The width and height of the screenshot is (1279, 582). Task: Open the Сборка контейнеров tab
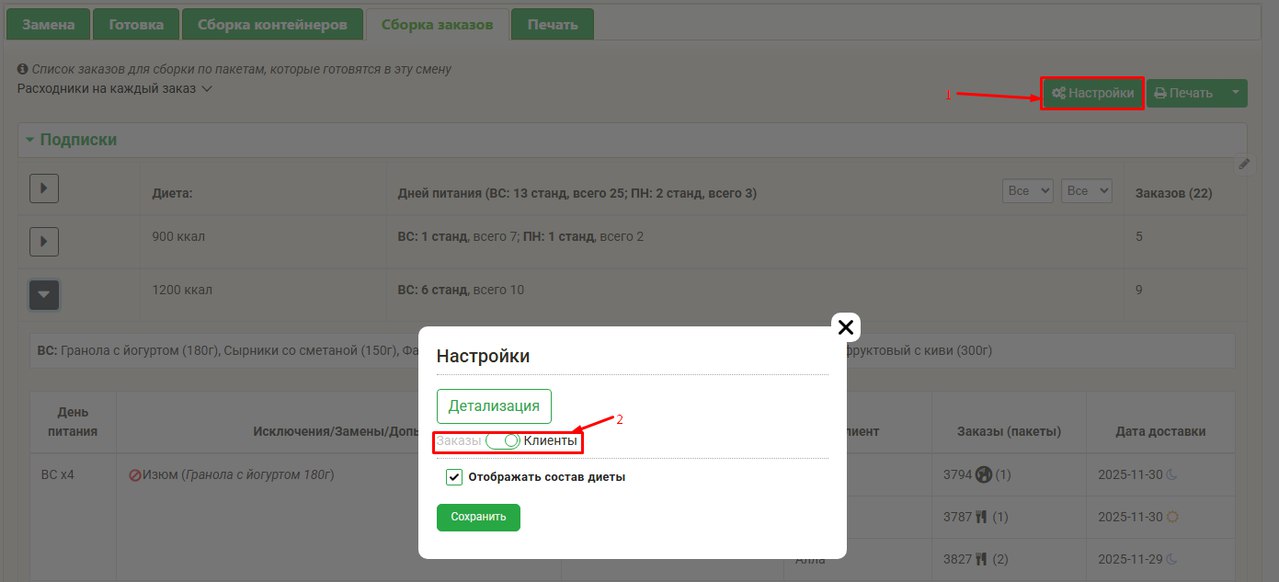[272, 25]
